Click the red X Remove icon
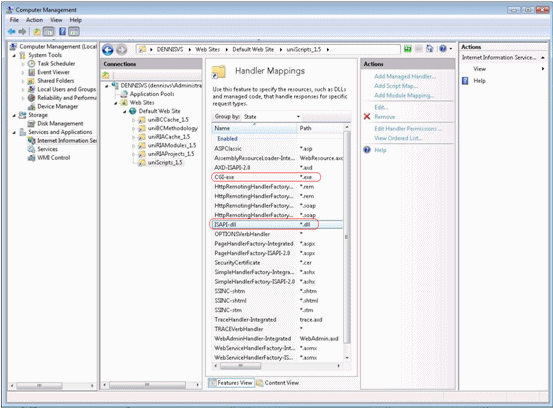553x408 pixels. click(x=367, y=116)
